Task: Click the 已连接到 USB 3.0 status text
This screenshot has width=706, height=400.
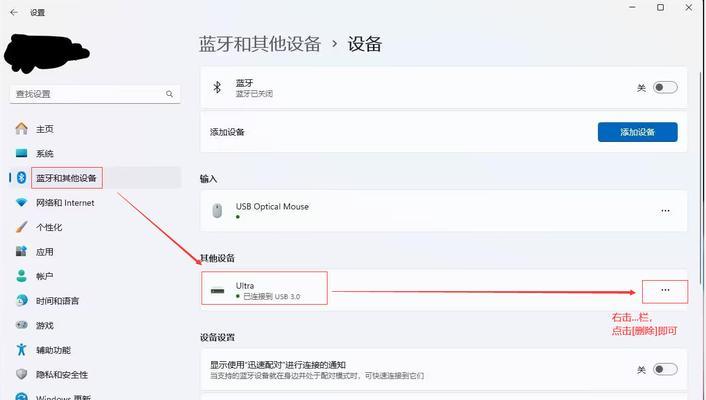Action: [x=272, y=296]
